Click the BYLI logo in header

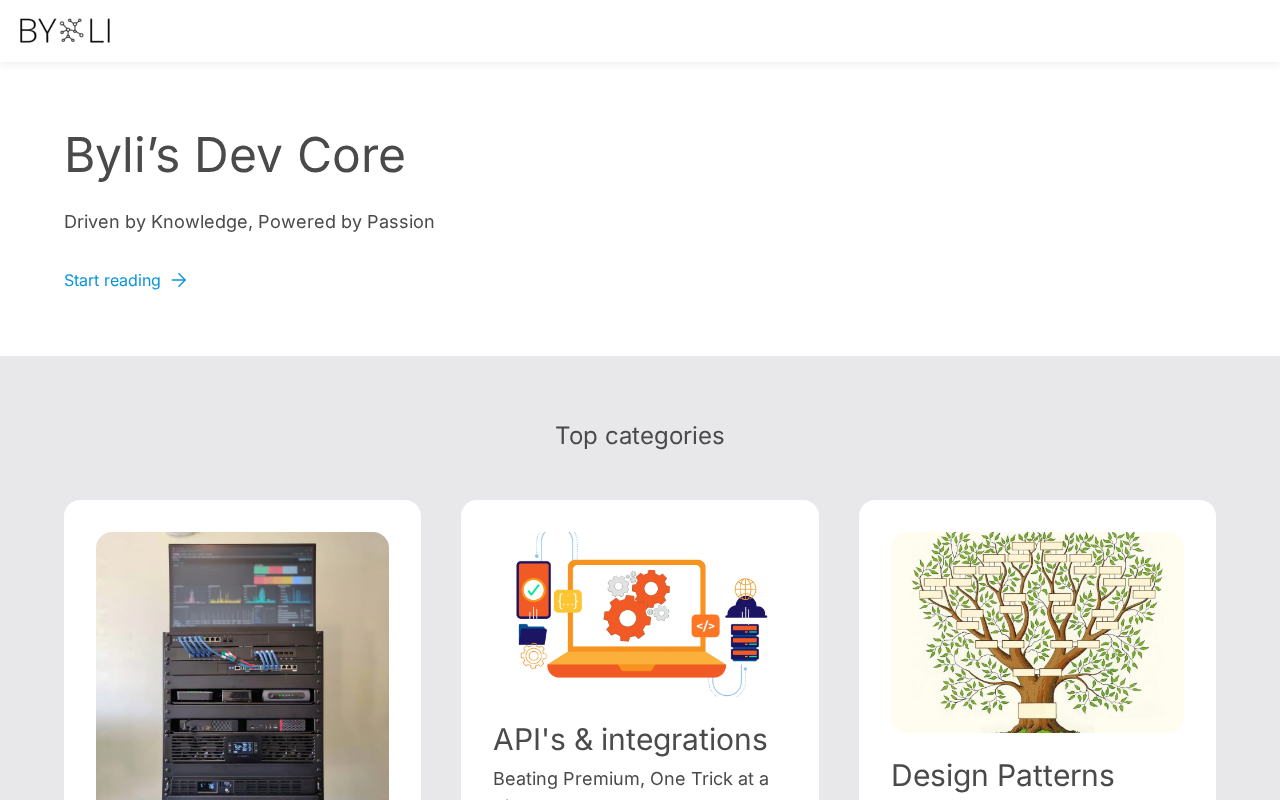[x=65, y=31]
